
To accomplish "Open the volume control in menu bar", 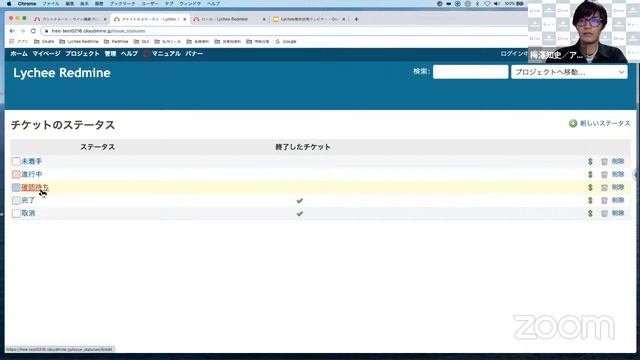I will (497, 4).
